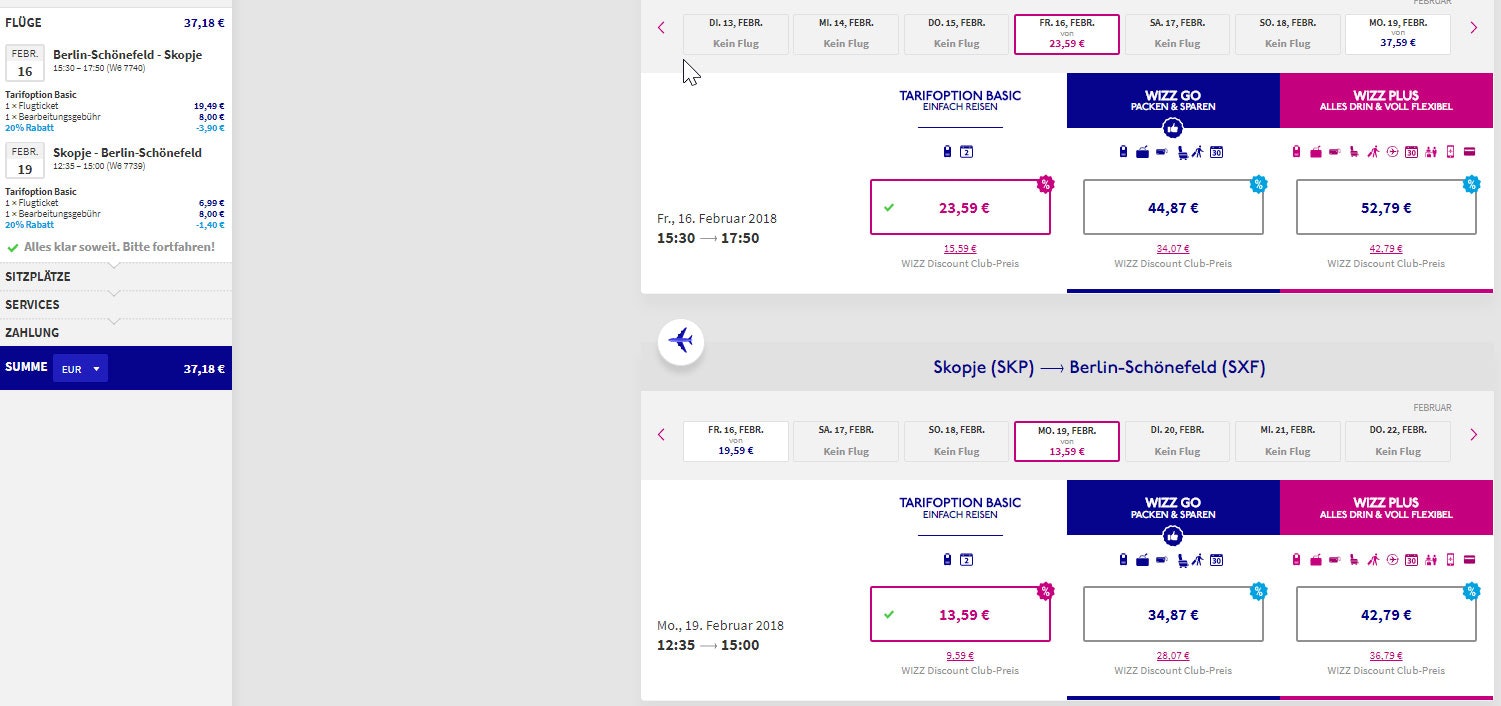Go to previous outbound dates with the left arrow
Image resolution: width=1501 pixels, height=706 pixels.
(661, 28)
